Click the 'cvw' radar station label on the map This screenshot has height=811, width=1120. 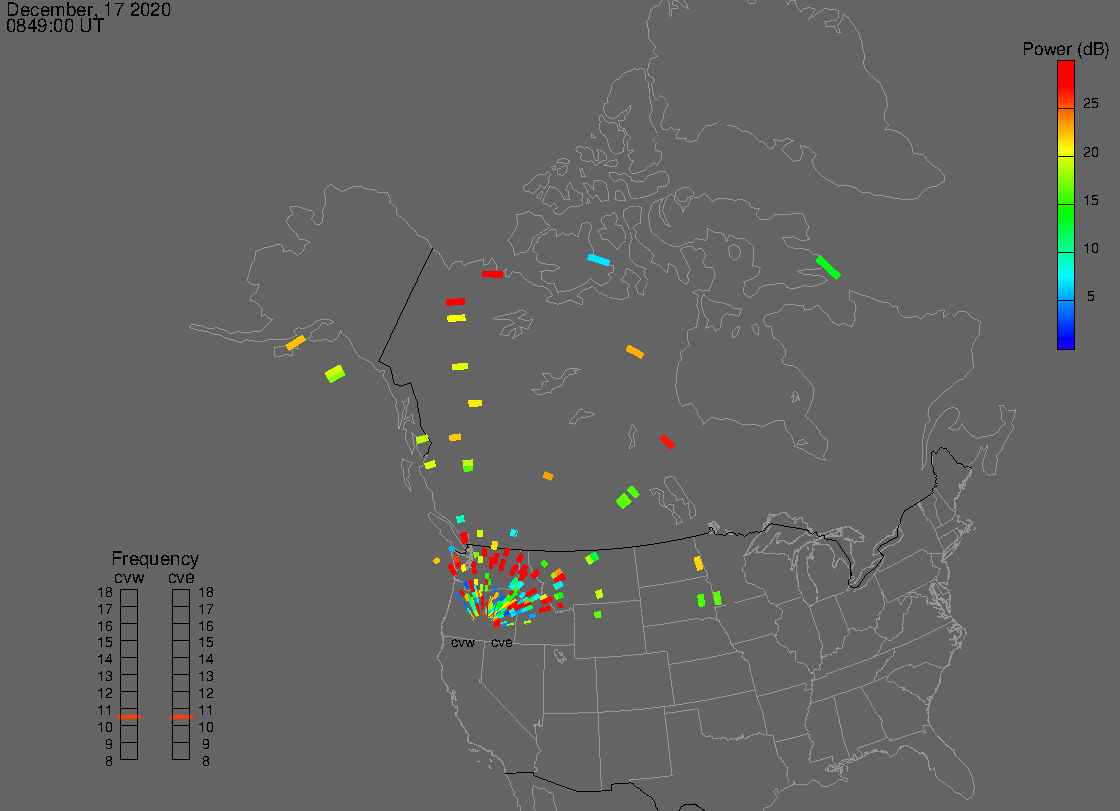pyautogui.click(x=463, y=643)
